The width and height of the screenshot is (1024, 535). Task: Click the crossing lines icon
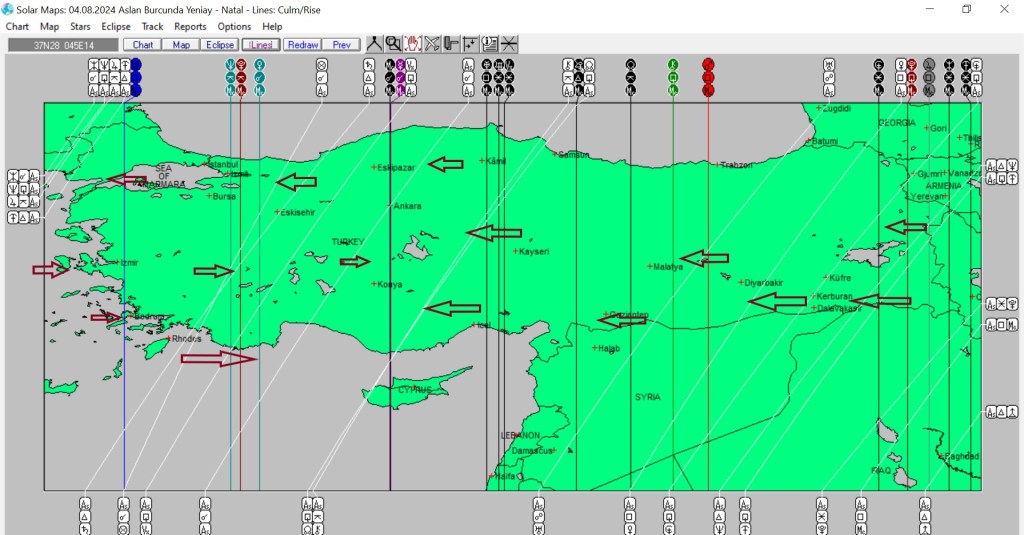[x=509, y=44]
